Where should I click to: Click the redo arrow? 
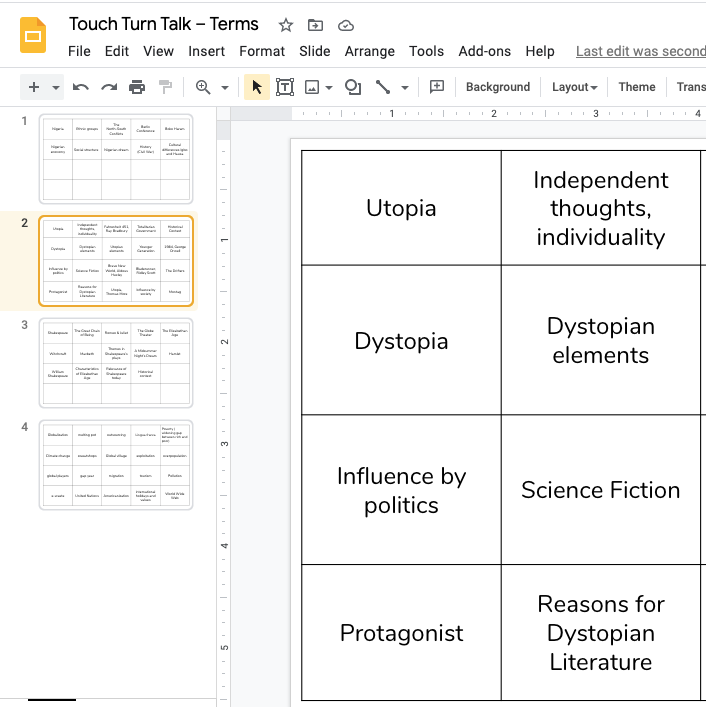click(109, 87)
